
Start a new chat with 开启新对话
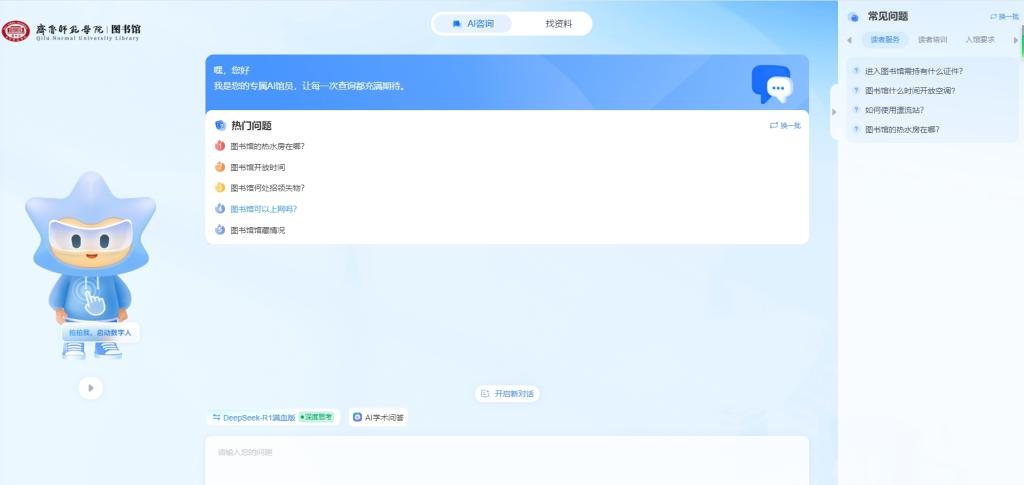click(507, 394)
